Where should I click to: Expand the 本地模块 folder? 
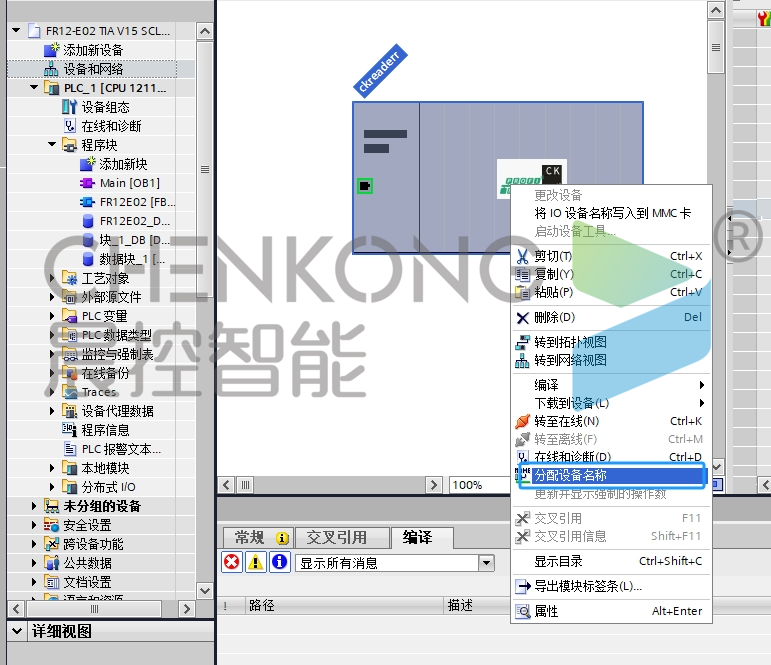[52, 468]
